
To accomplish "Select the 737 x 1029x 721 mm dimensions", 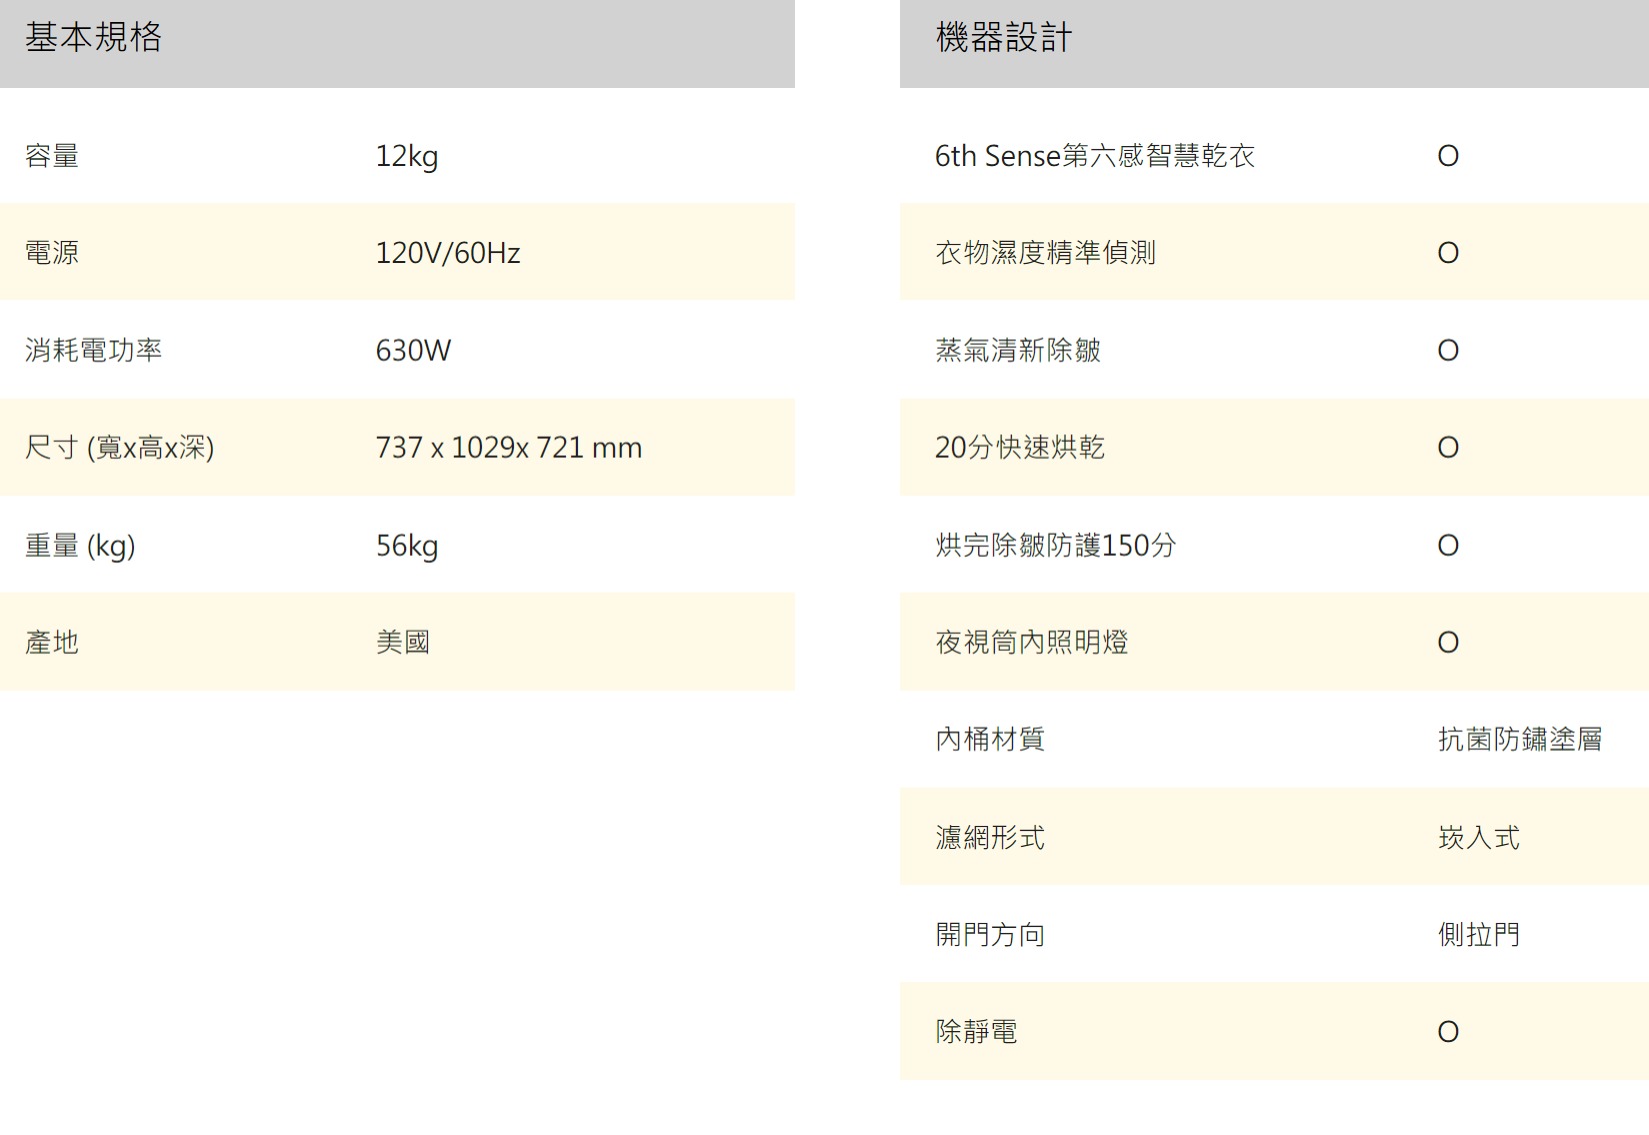I will (x=508, y=448).
